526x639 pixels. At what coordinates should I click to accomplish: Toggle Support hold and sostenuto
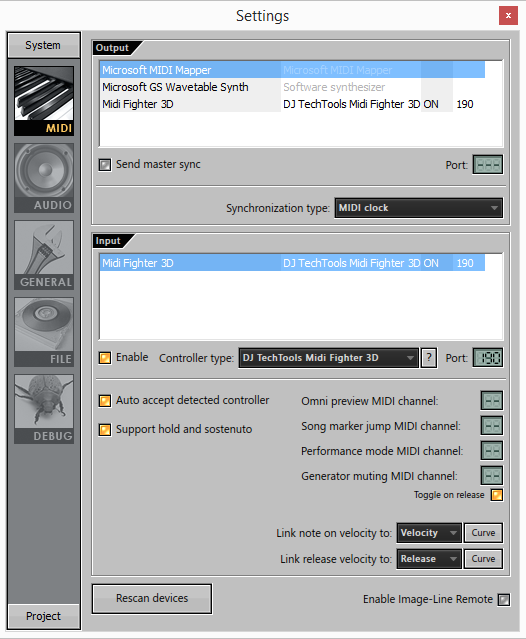(105, 430)
